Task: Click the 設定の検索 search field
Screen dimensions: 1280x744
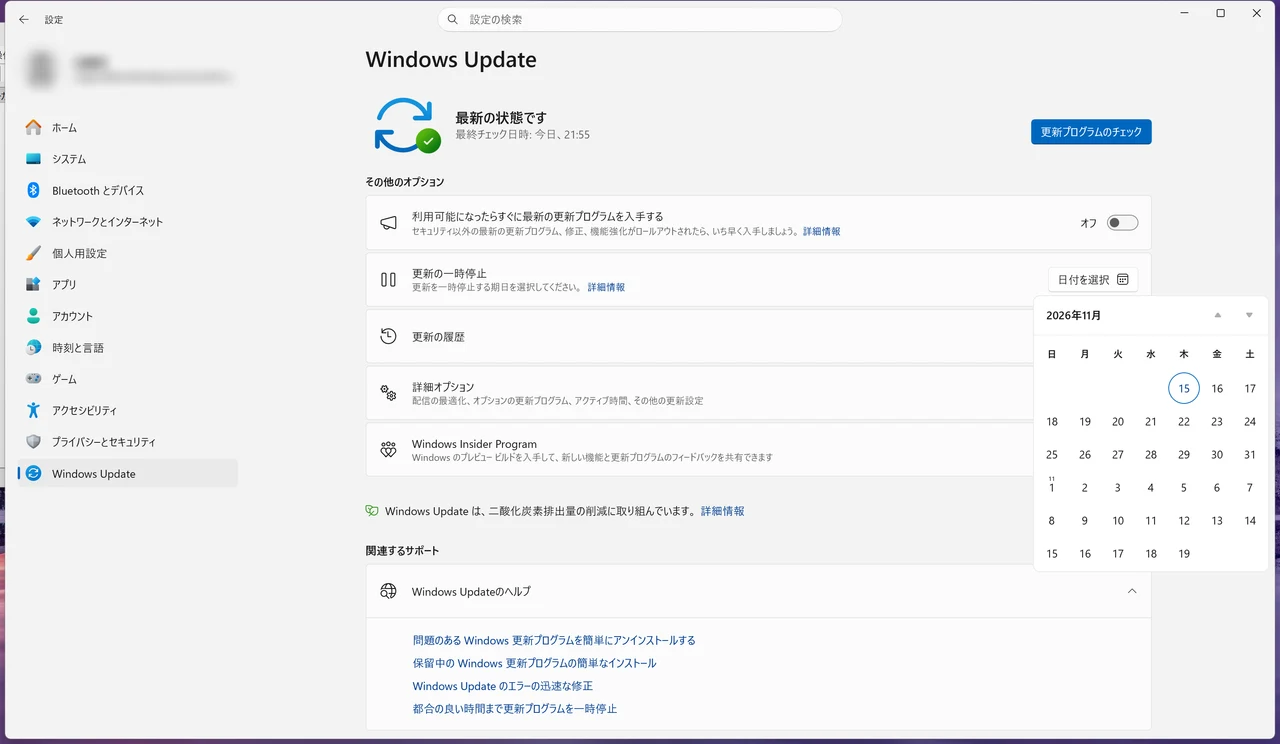Action: click(x=640, y=19)
